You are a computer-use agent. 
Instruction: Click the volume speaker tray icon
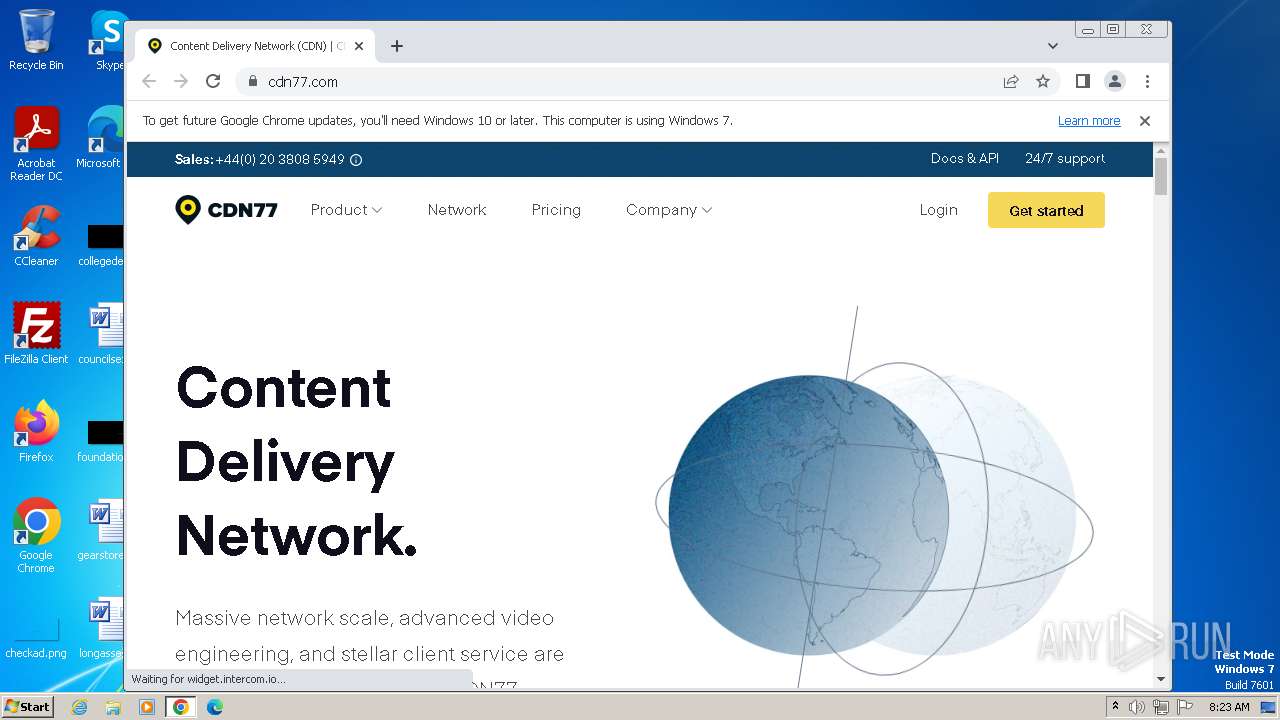tap(1137, 707)
